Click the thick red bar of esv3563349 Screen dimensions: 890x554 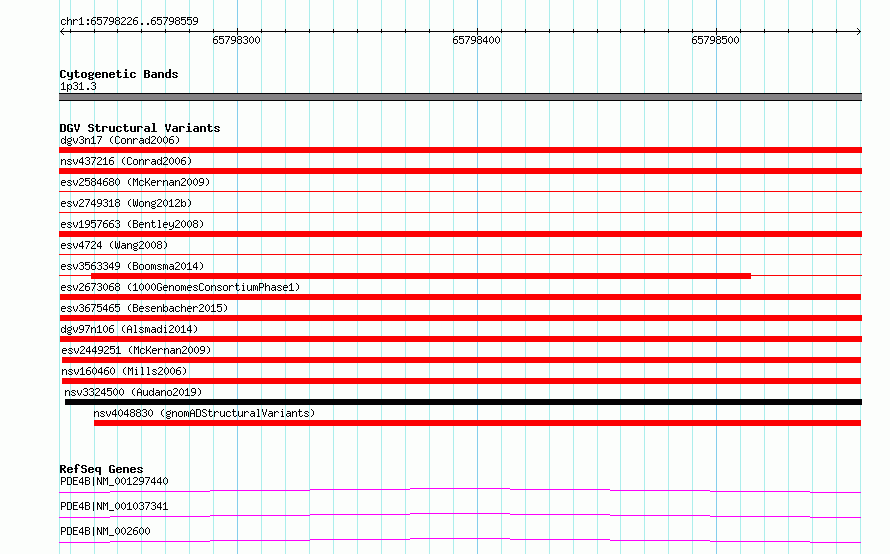[x=421, y=276]
